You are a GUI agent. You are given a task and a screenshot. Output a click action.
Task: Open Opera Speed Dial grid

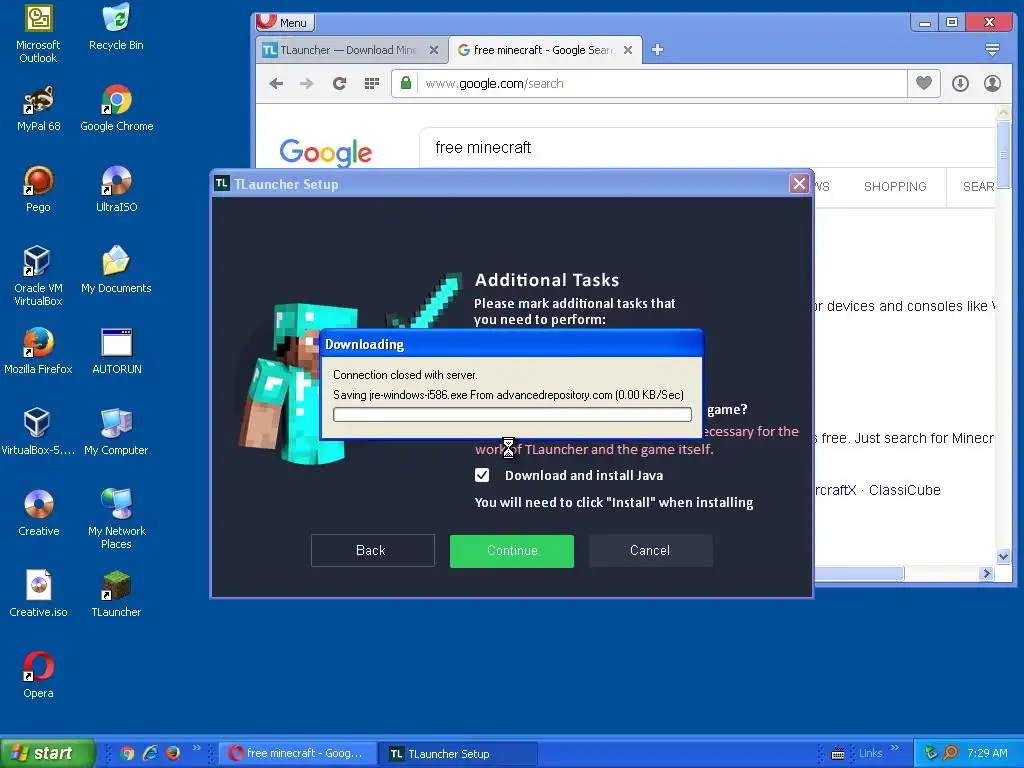[372, 84]
